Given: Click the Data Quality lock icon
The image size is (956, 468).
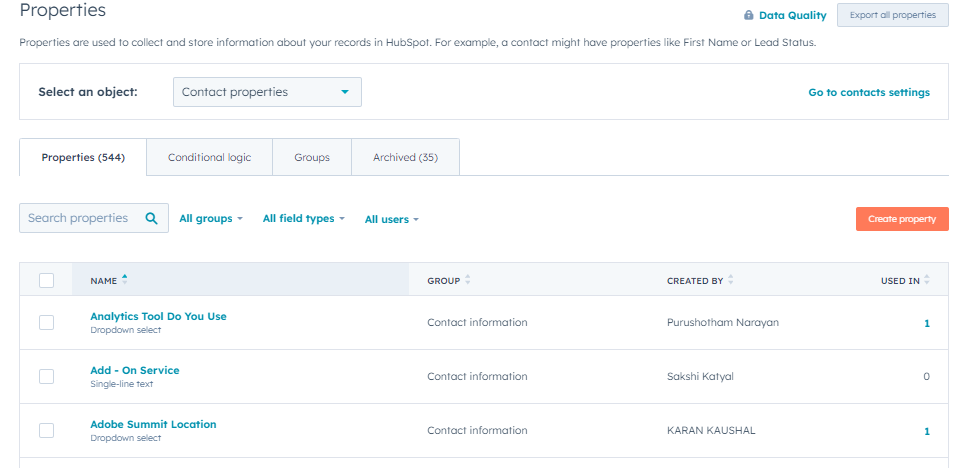Looking at the screenshot, I should tap(748, 15).
